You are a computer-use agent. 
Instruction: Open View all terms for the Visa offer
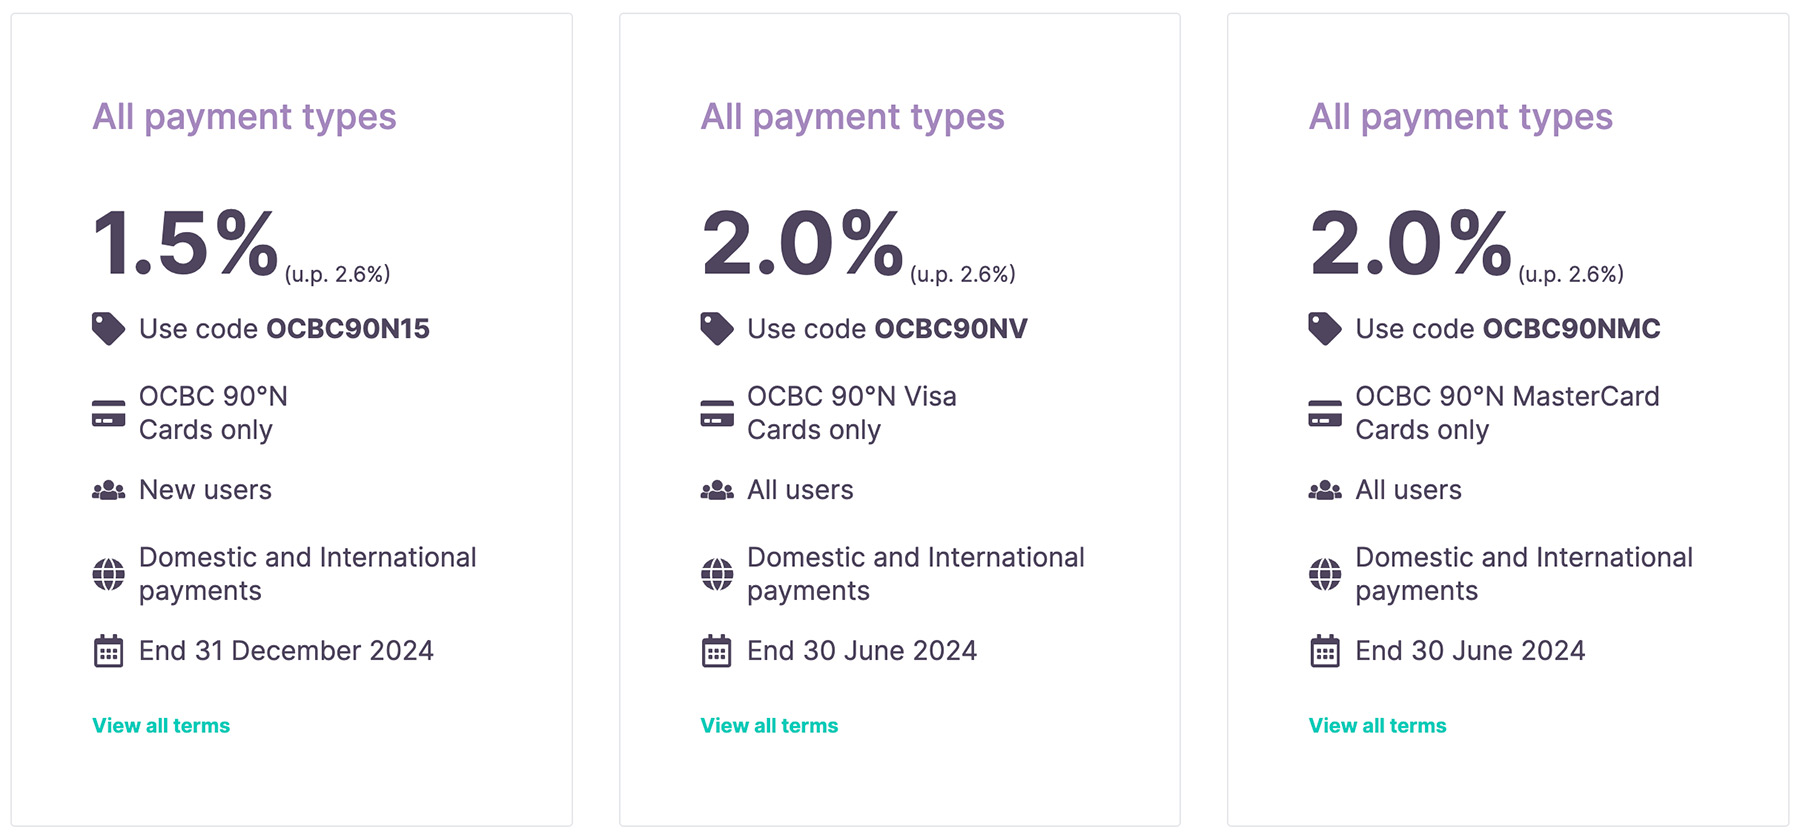click(x=769, y=726)
